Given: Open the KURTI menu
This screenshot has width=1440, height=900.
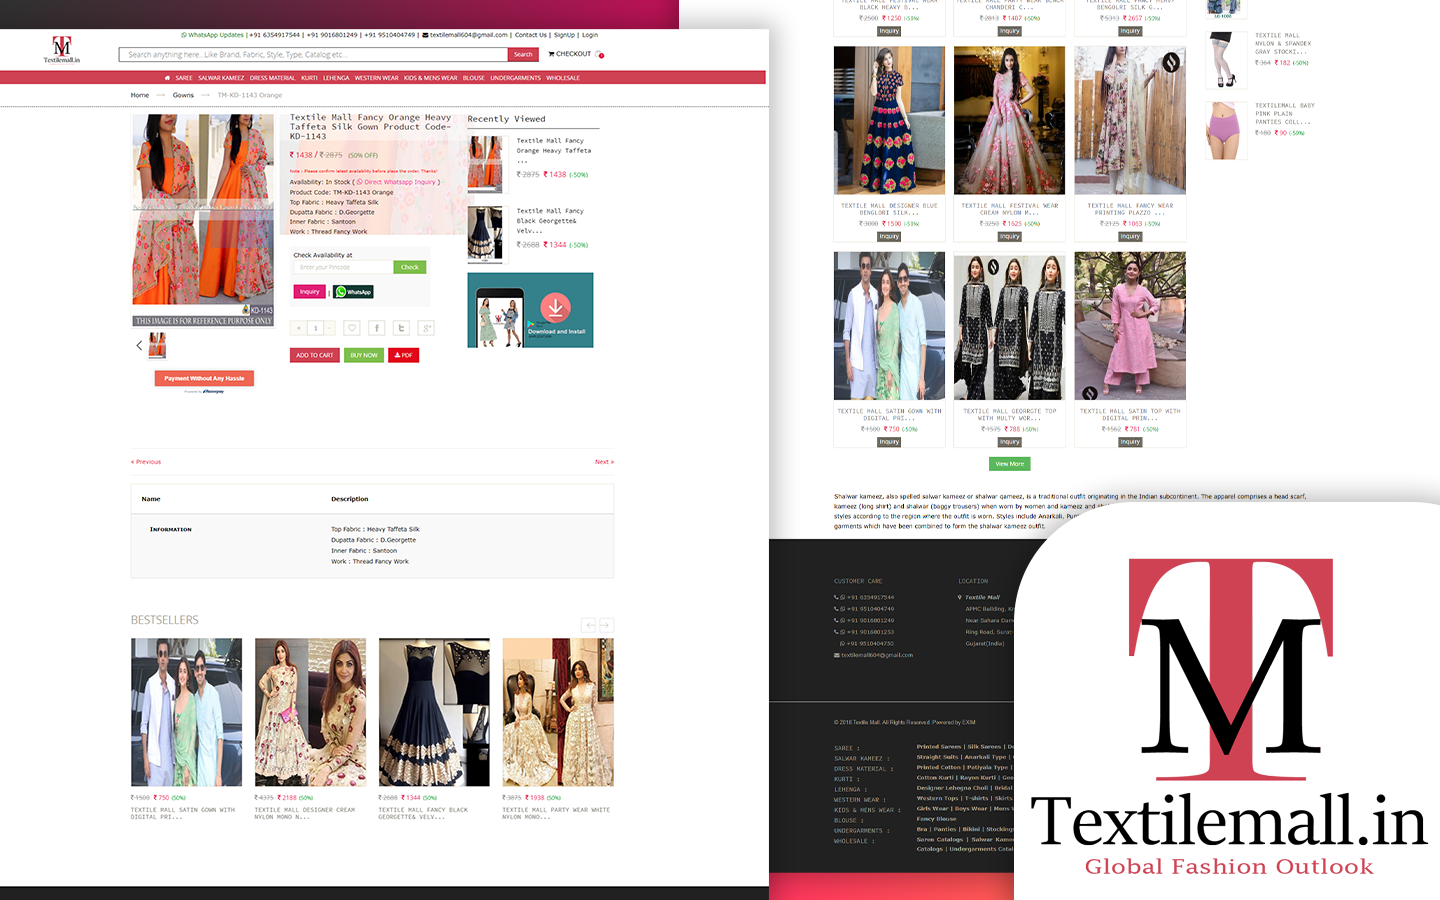Looking at the screenshot, I should click(x=309, y=78).
